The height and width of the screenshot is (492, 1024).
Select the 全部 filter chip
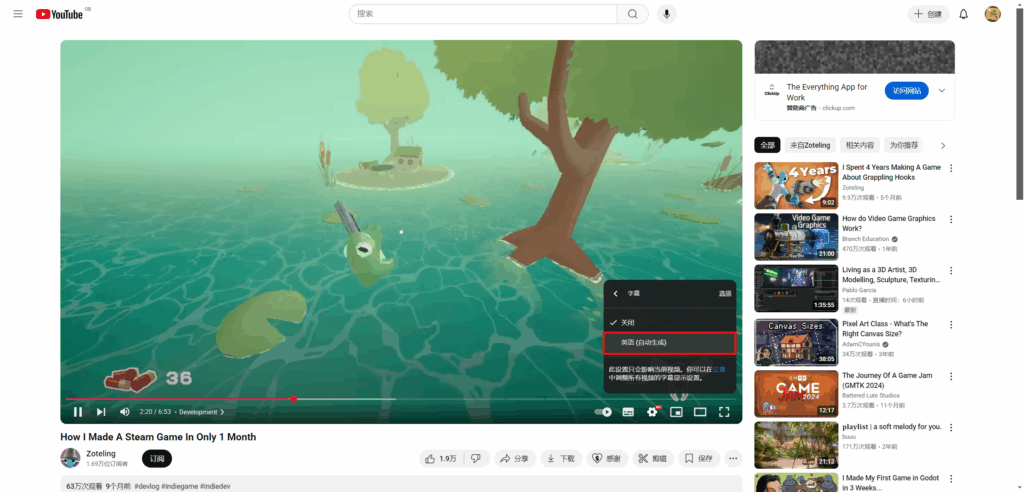767,145
